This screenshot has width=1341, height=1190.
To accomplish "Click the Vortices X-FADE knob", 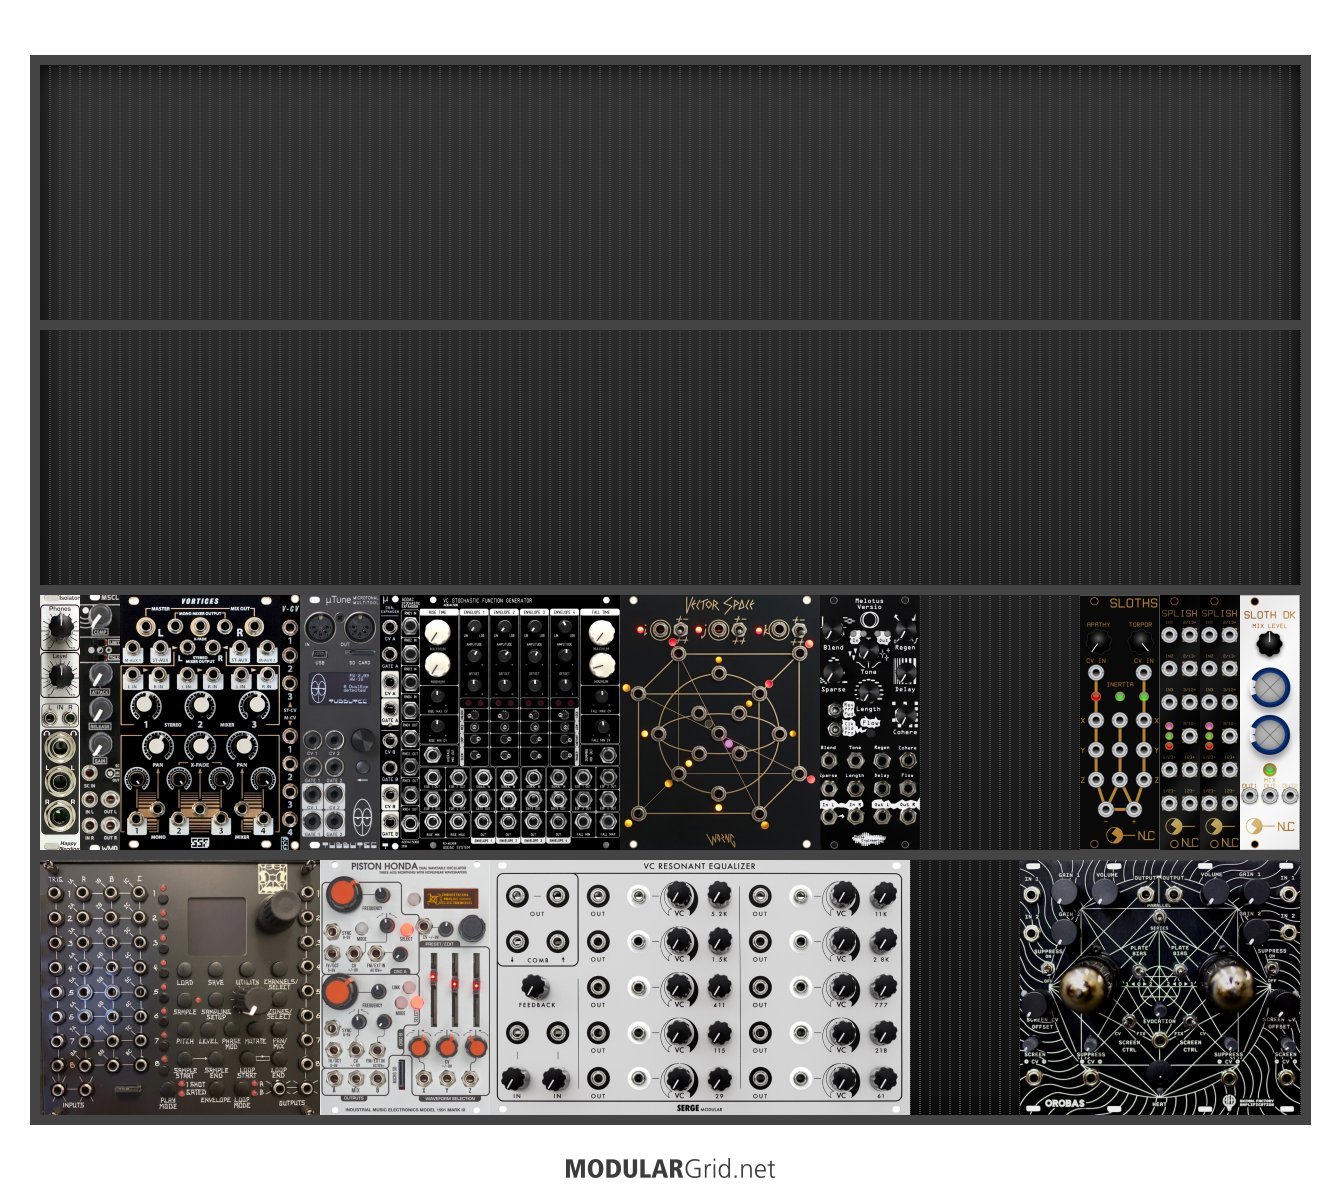I will click(200, 745).
